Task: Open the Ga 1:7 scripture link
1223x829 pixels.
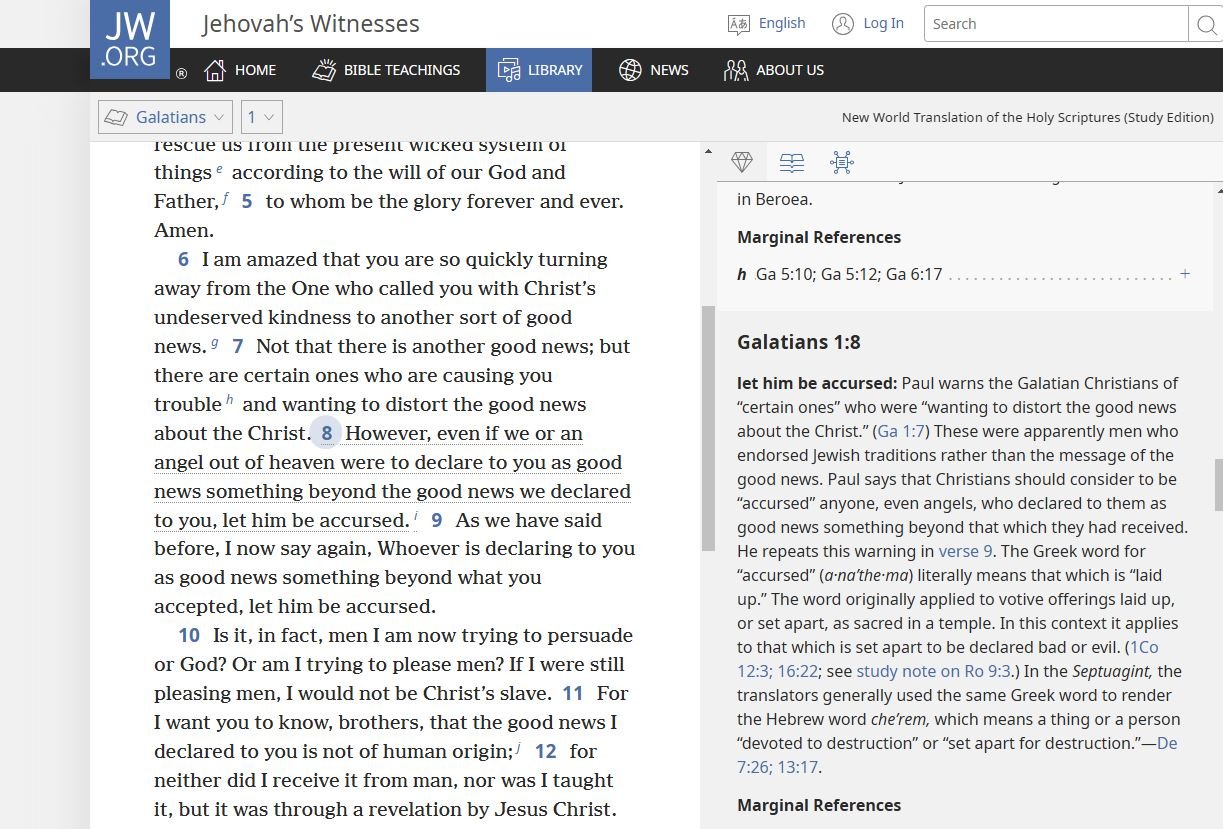Action: pyautogui.click(x=901, y=431)
